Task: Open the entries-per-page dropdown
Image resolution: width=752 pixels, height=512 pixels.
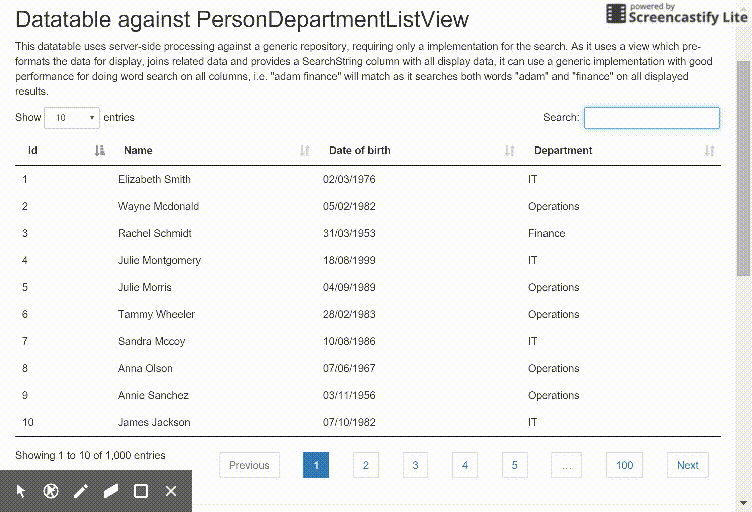Action: pyautogui.click(x=72, y=118)
